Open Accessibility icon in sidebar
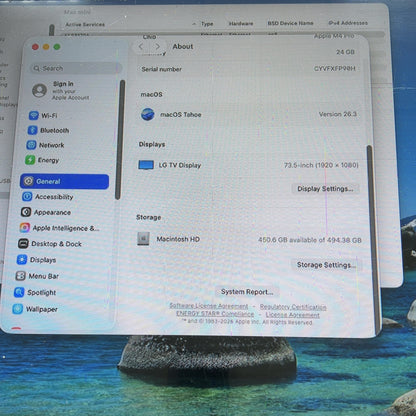This screenshot has height=416, width=416. [27, 197]
